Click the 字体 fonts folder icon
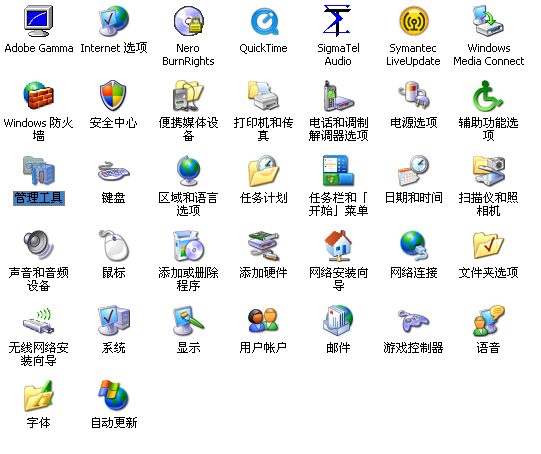The image size is (541, 454). click(x=38, y=396)
